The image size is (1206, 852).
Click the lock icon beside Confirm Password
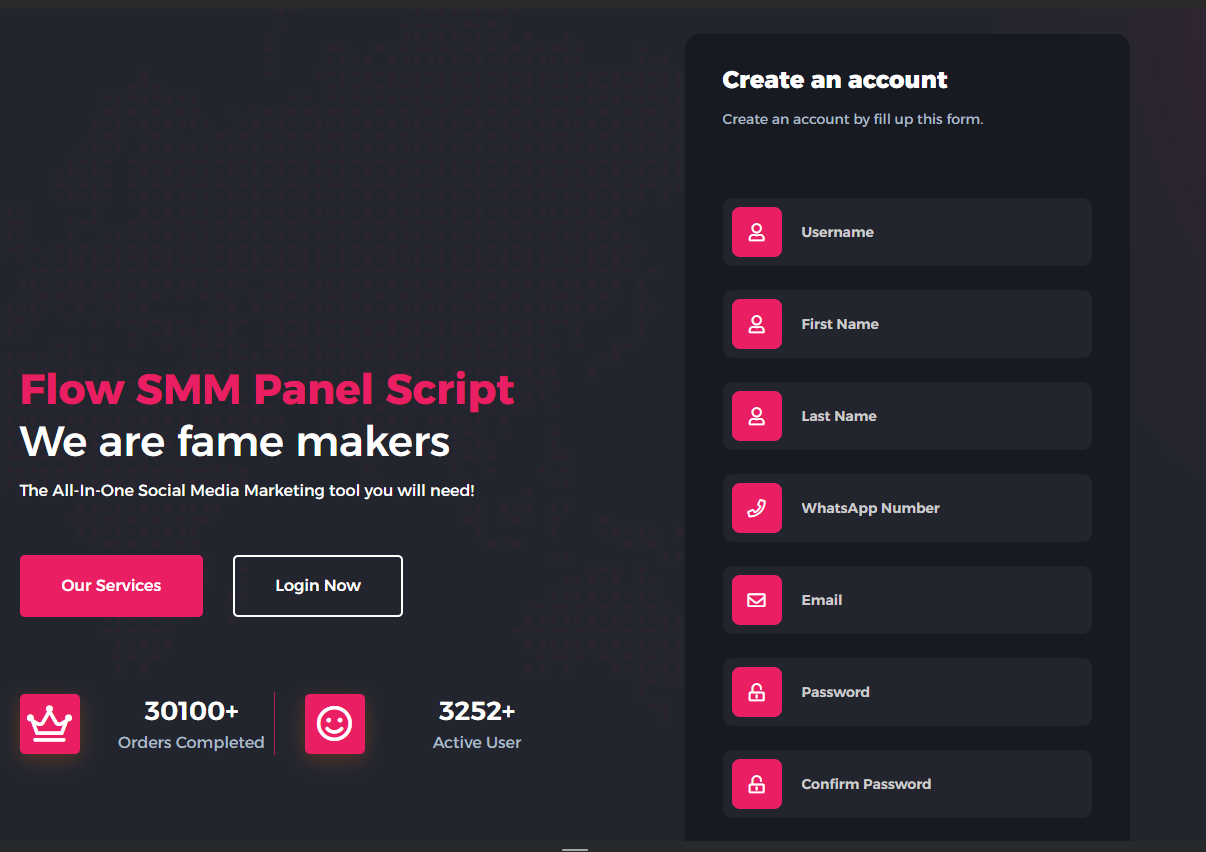[x=756, y=784]
